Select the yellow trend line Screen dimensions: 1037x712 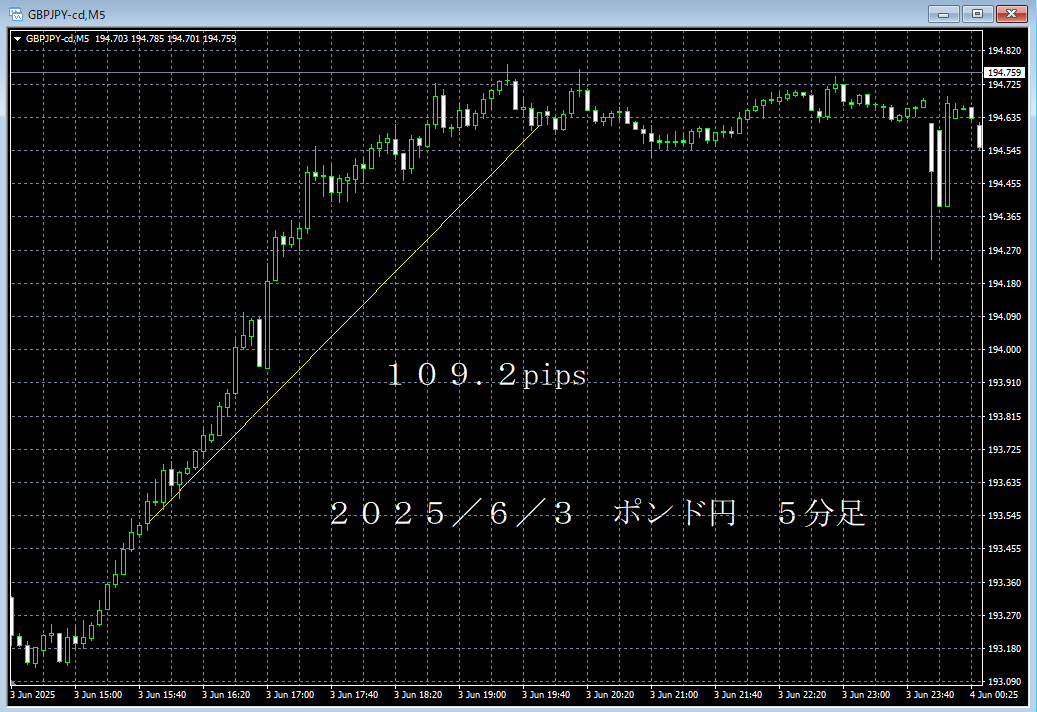344,324
